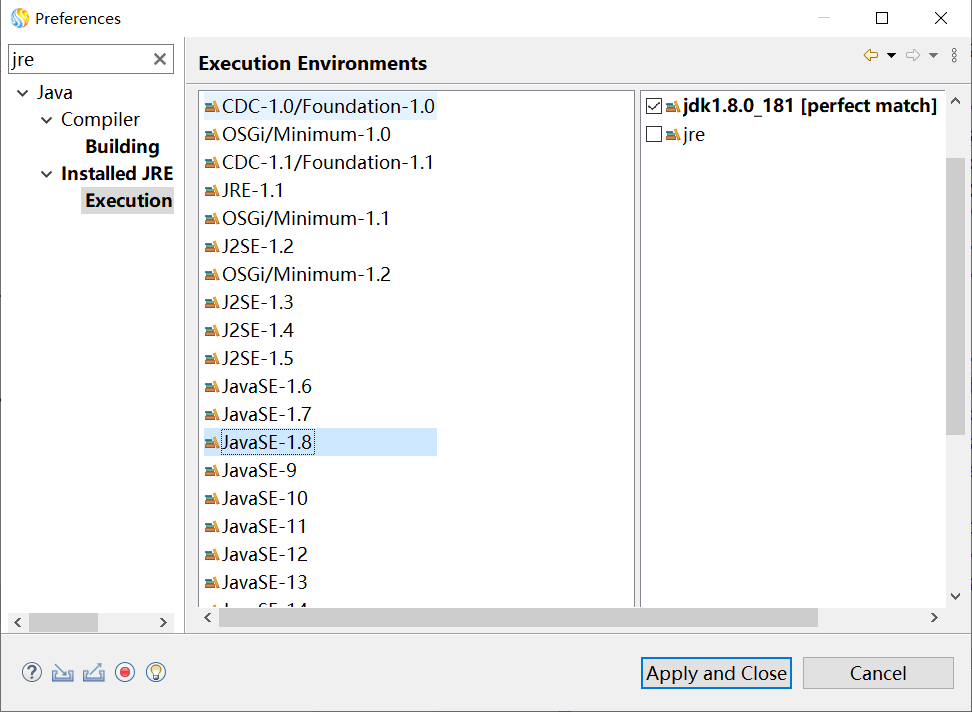
Task: Click Apply and Close
Action: 715,673
